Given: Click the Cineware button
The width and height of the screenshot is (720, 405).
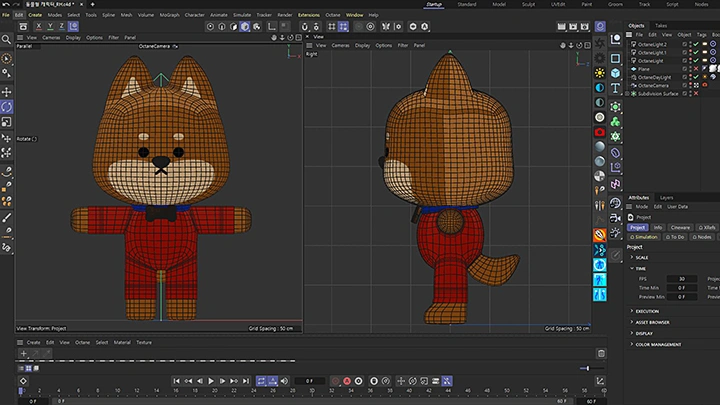Looking at the screenshot, I should [680, 227].
